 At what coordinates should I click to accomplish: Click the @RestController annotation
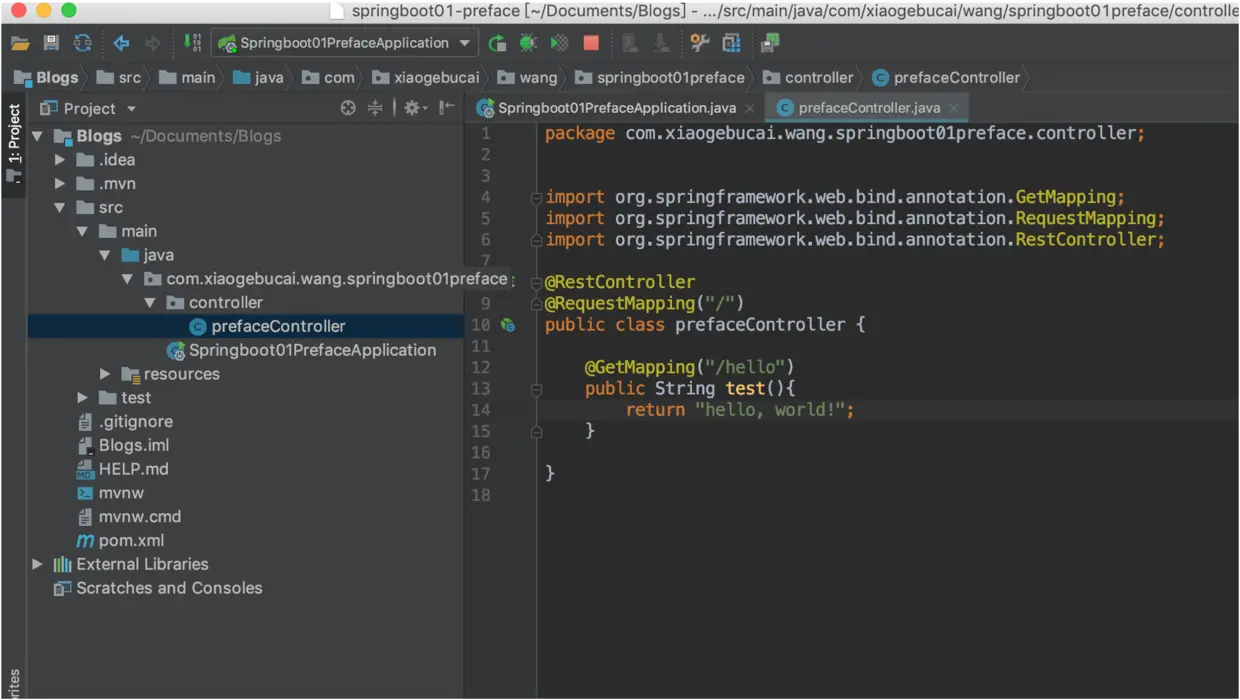click(x=620, y=282)
